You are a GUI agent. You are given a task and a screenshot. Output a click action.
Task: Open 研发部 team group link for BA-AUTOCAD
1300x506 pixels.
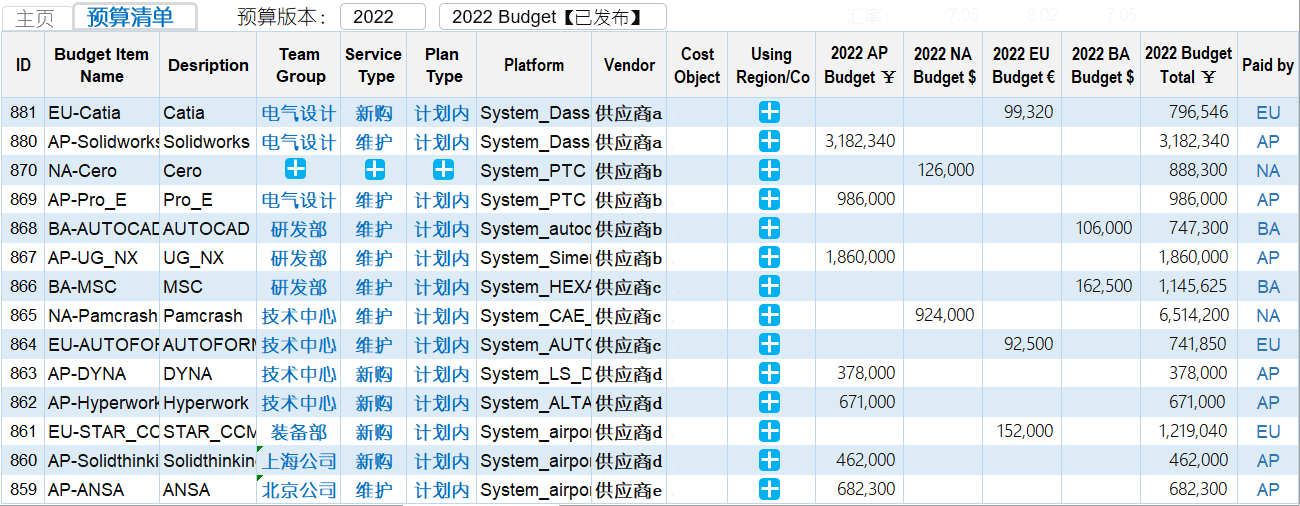pos(299,229)
